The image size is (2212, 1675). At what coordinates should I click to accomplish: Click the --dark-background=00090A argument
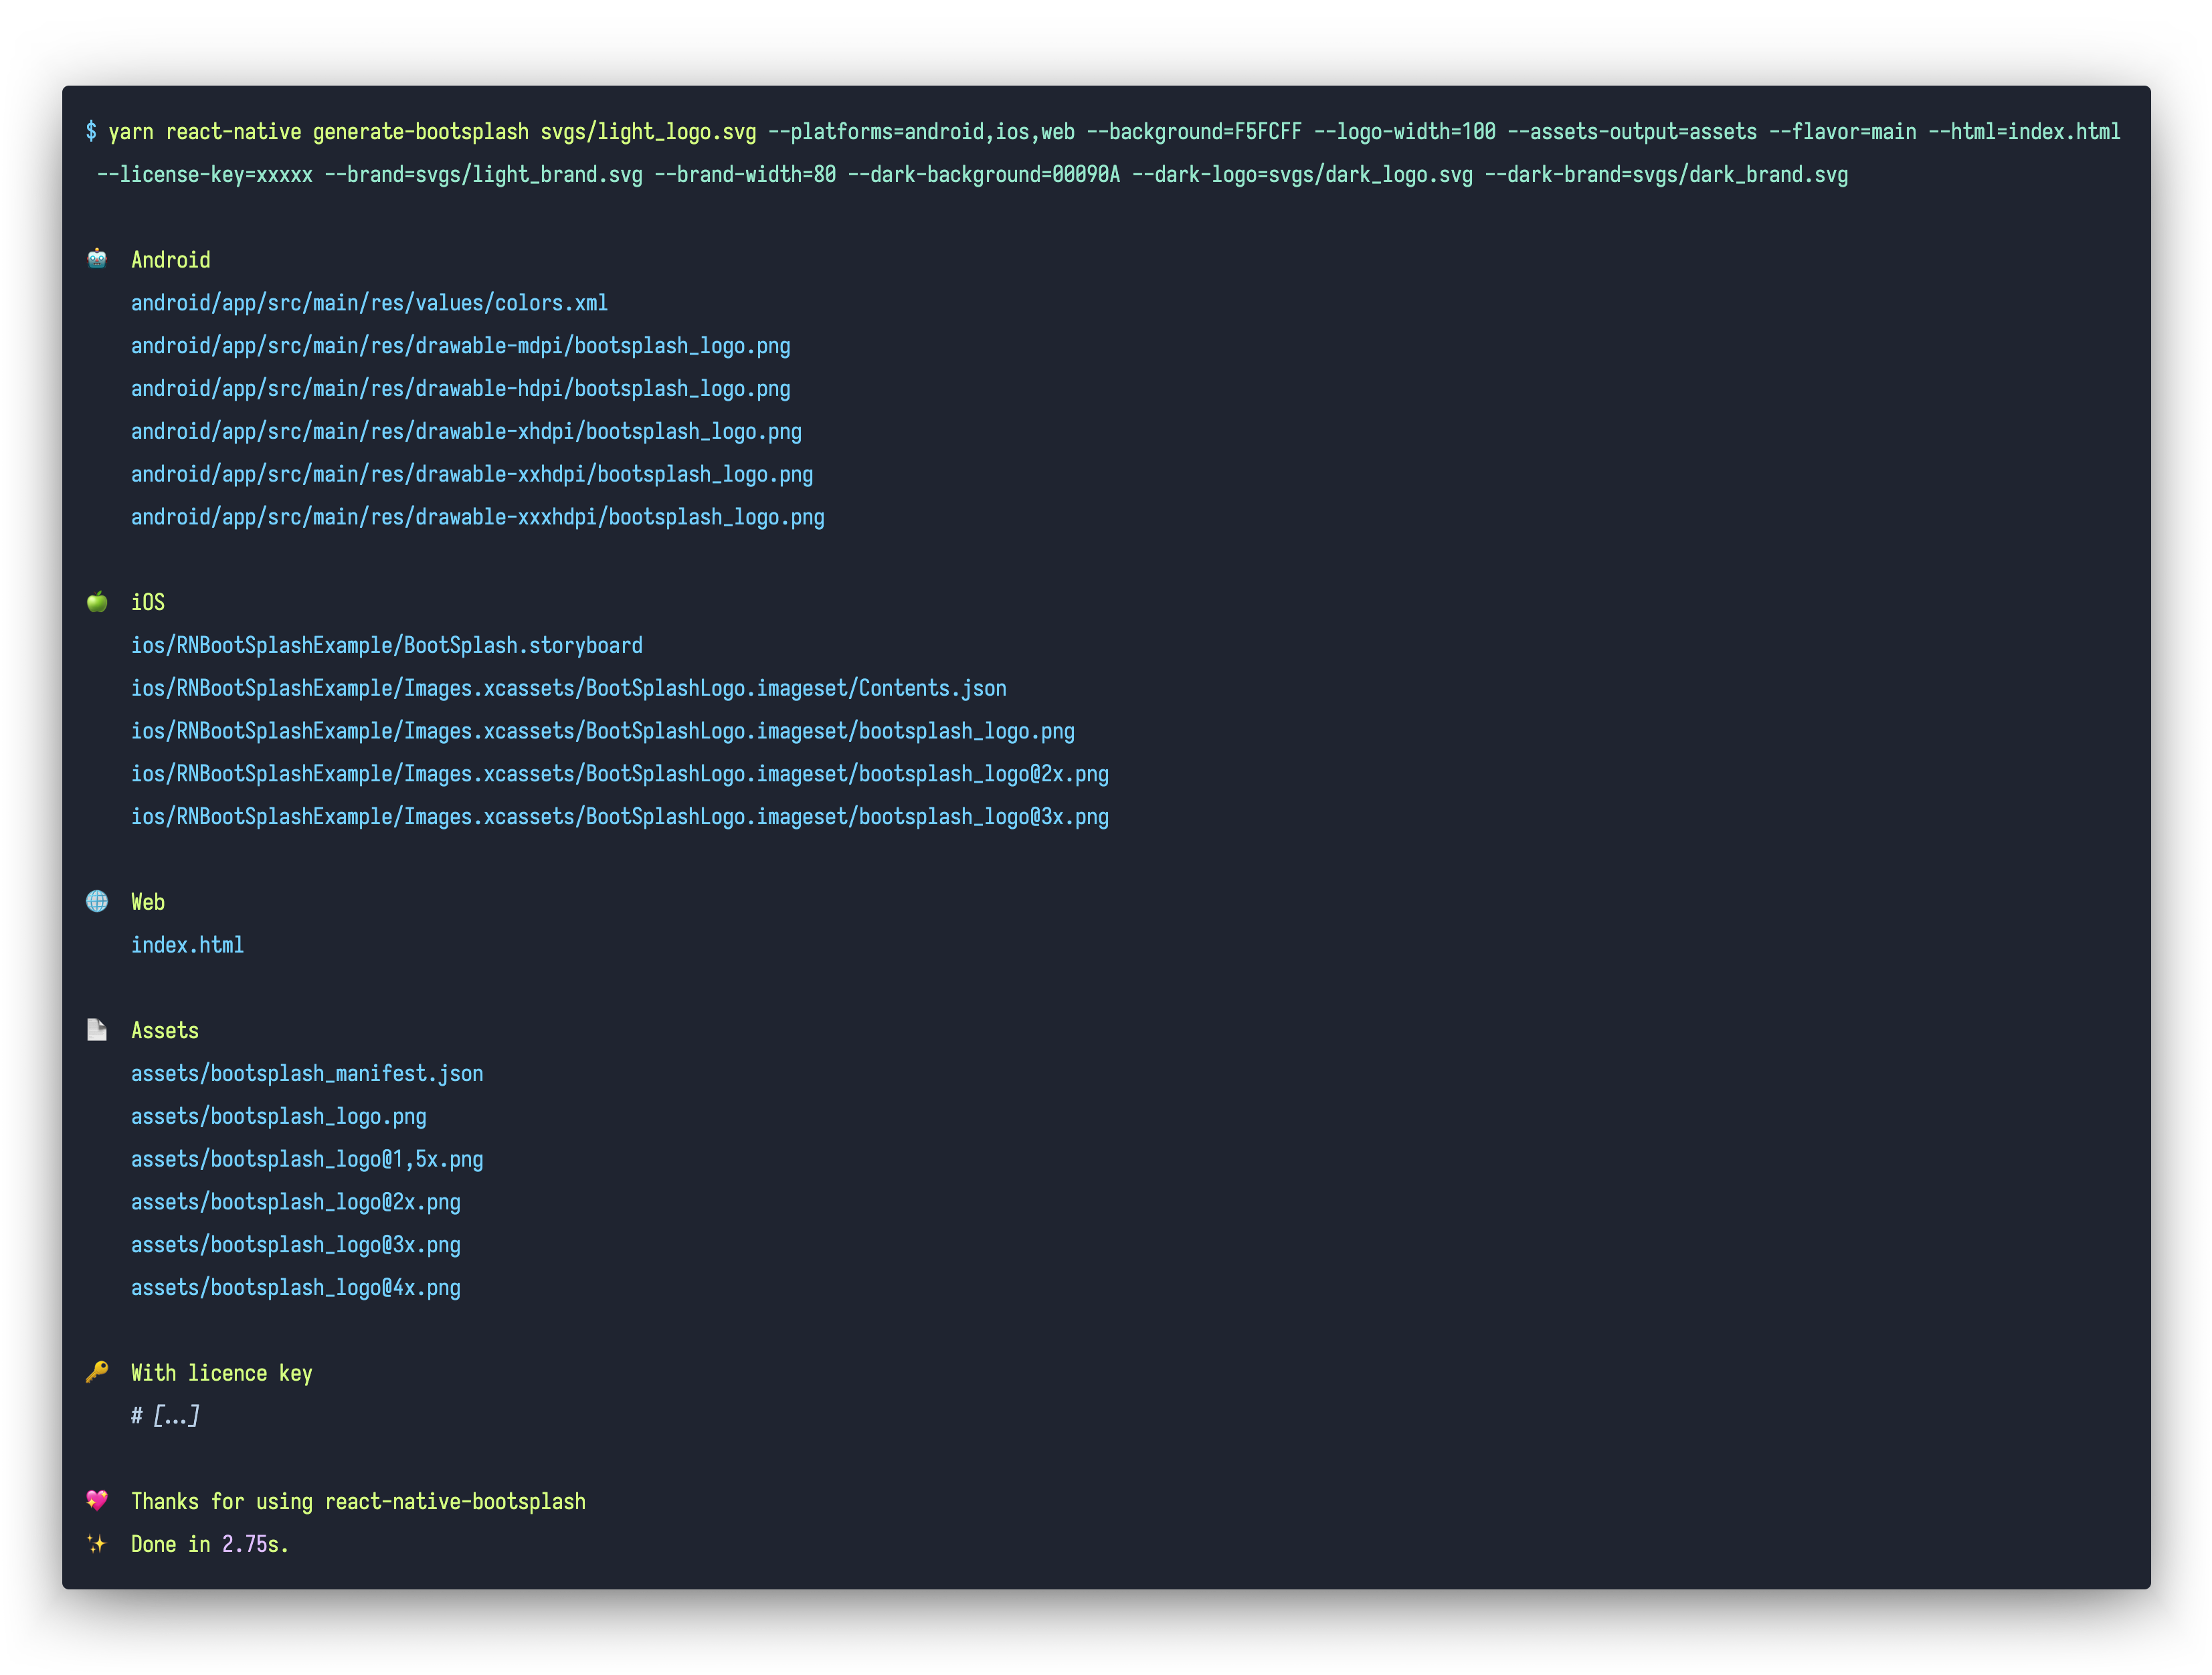[983, 175]
